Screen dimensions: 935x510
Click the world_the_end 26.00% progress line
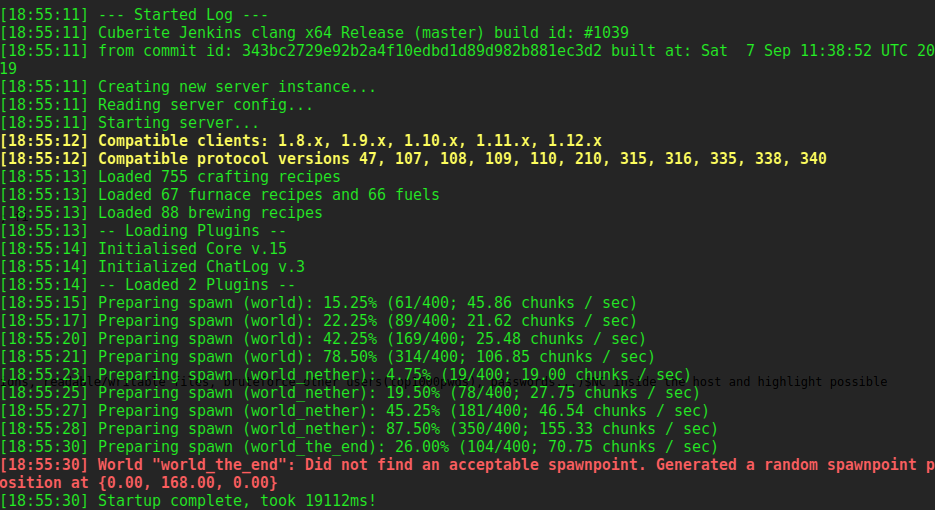pyautogui.click(x=407, y=447)
